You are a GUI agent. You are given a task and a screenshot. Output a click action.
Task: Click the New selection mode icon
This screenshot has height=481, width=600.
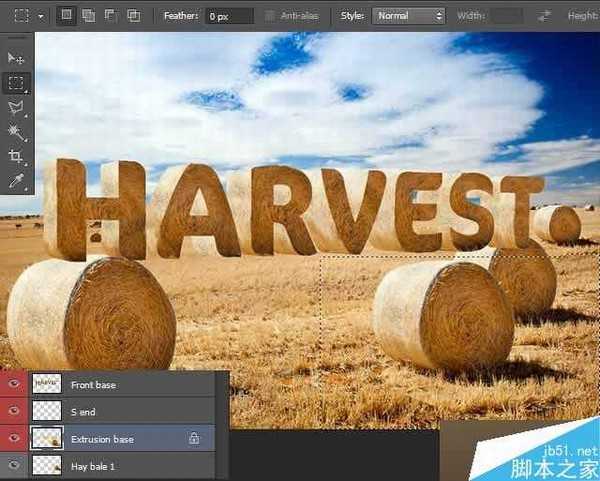67,16
